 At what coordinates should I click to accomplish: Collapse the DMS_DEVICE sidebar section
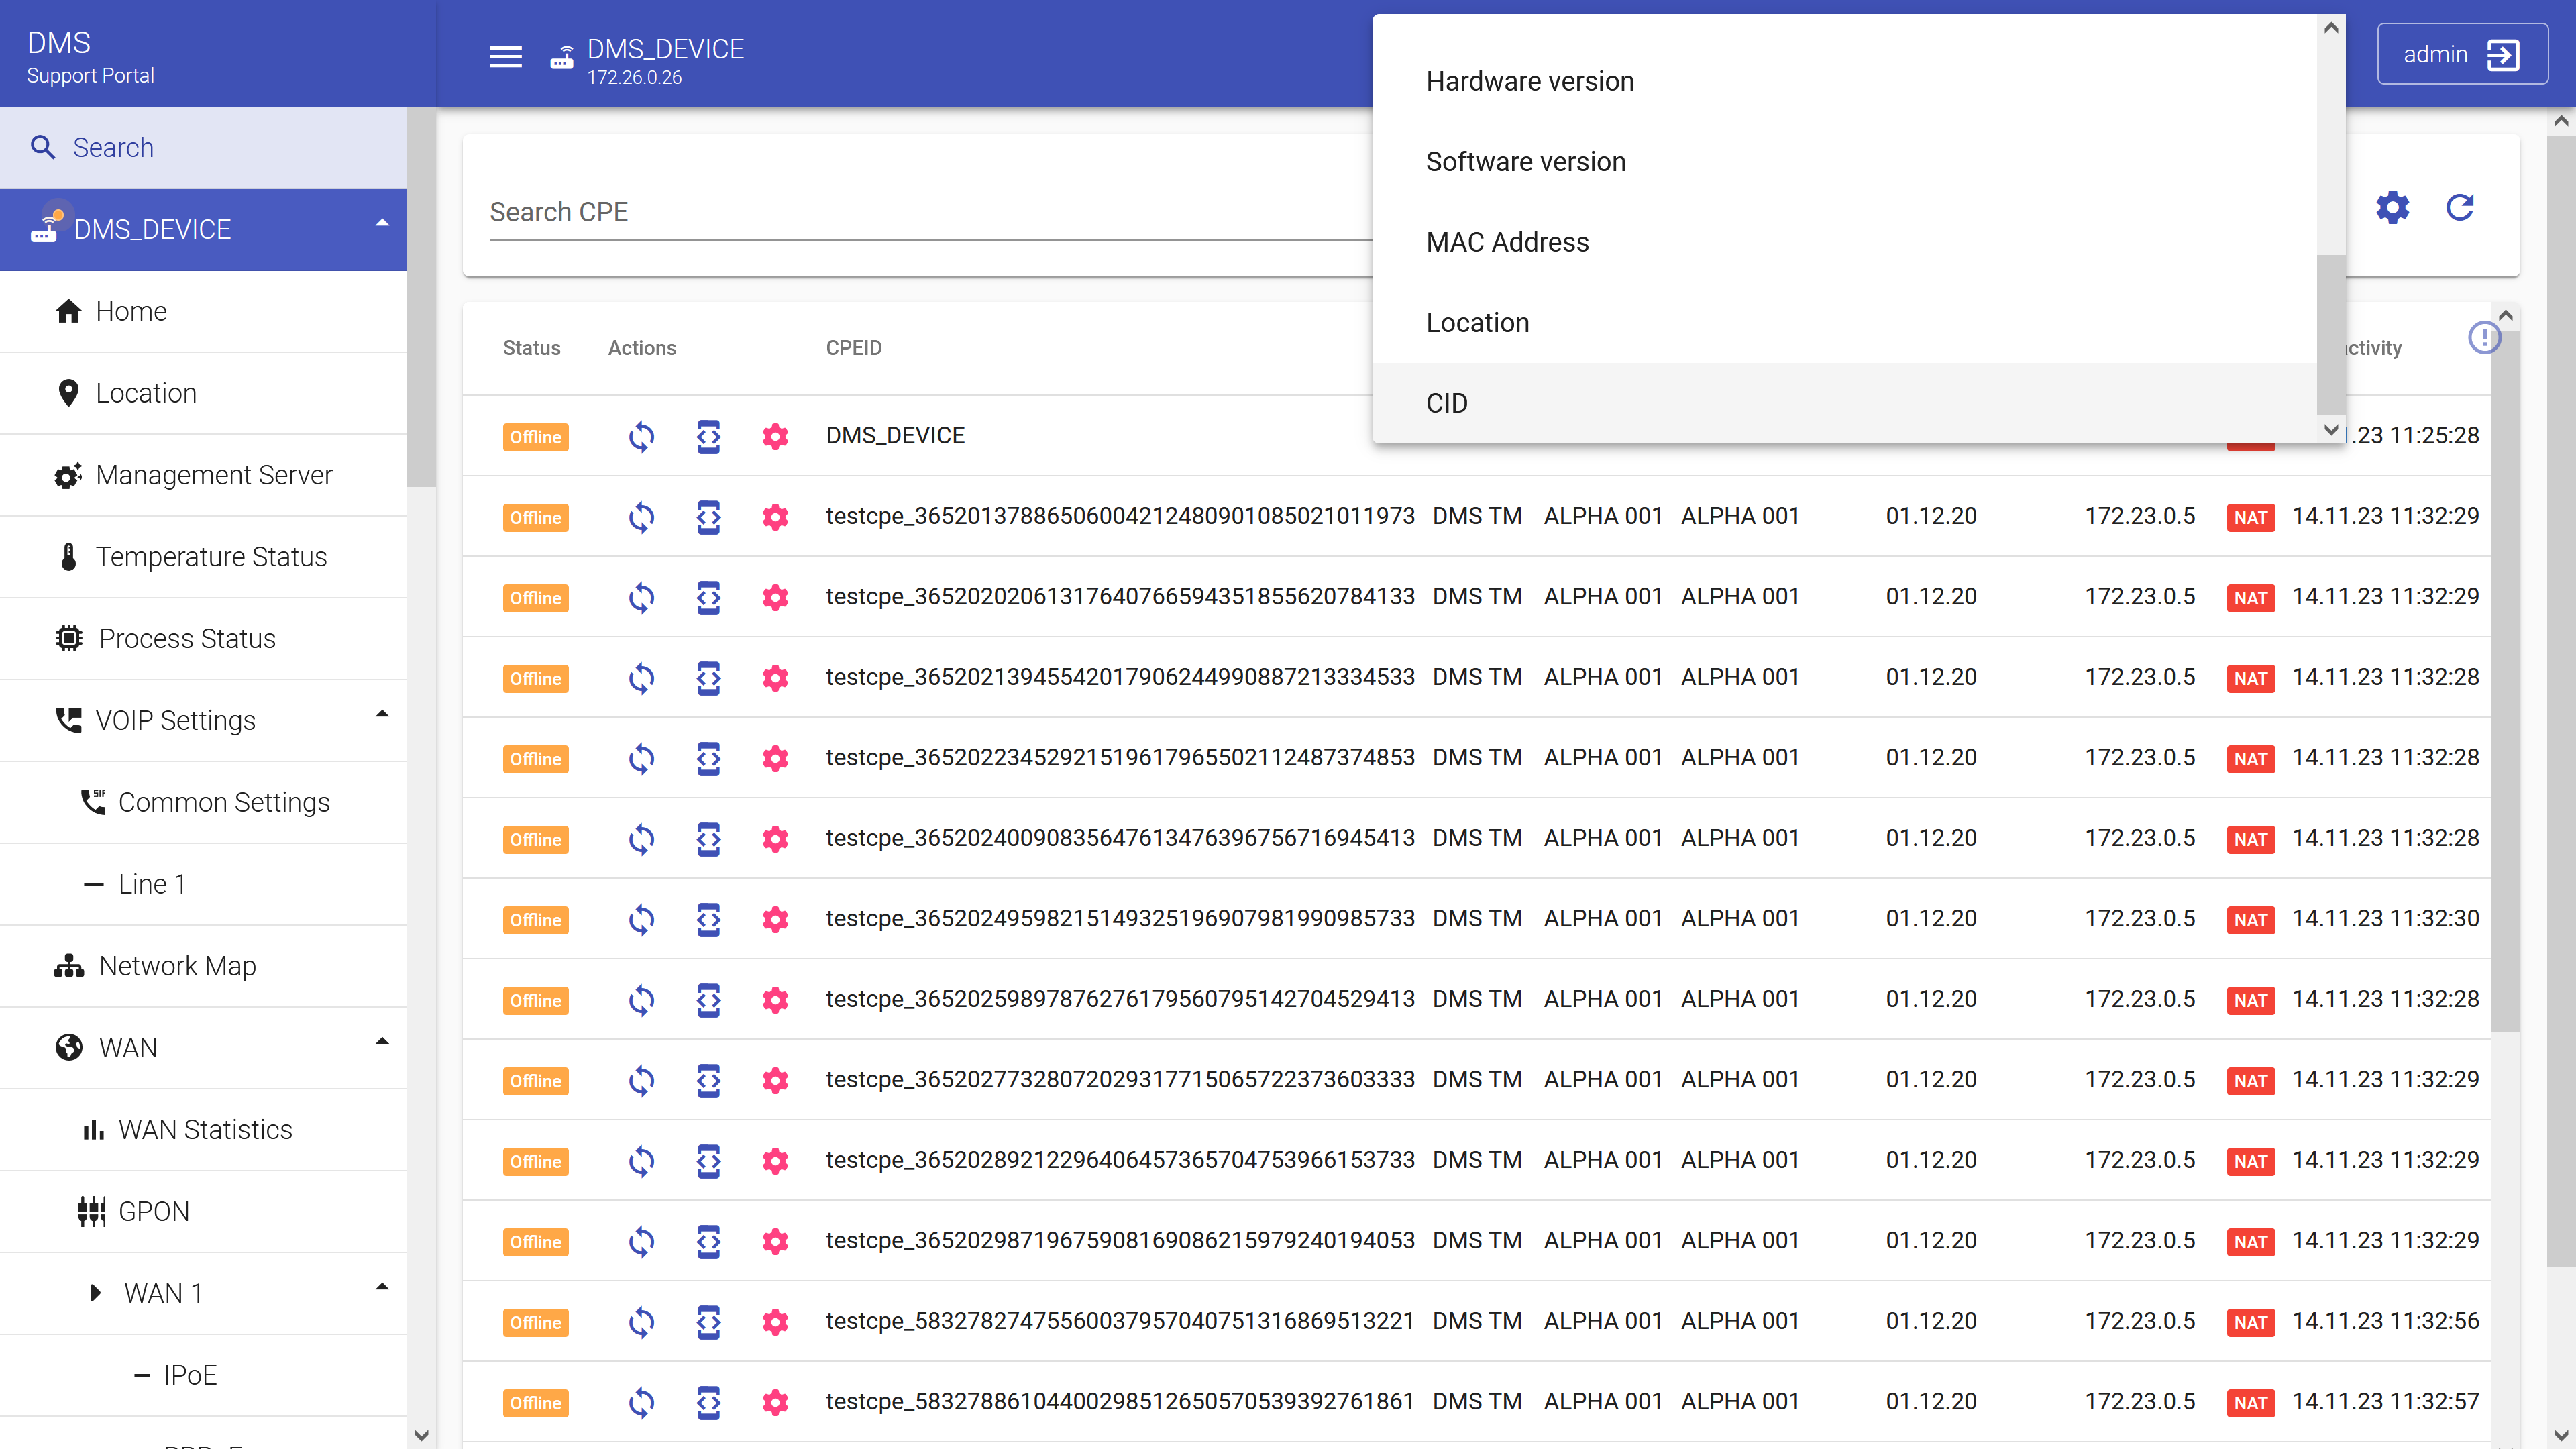tap(381, 224)
